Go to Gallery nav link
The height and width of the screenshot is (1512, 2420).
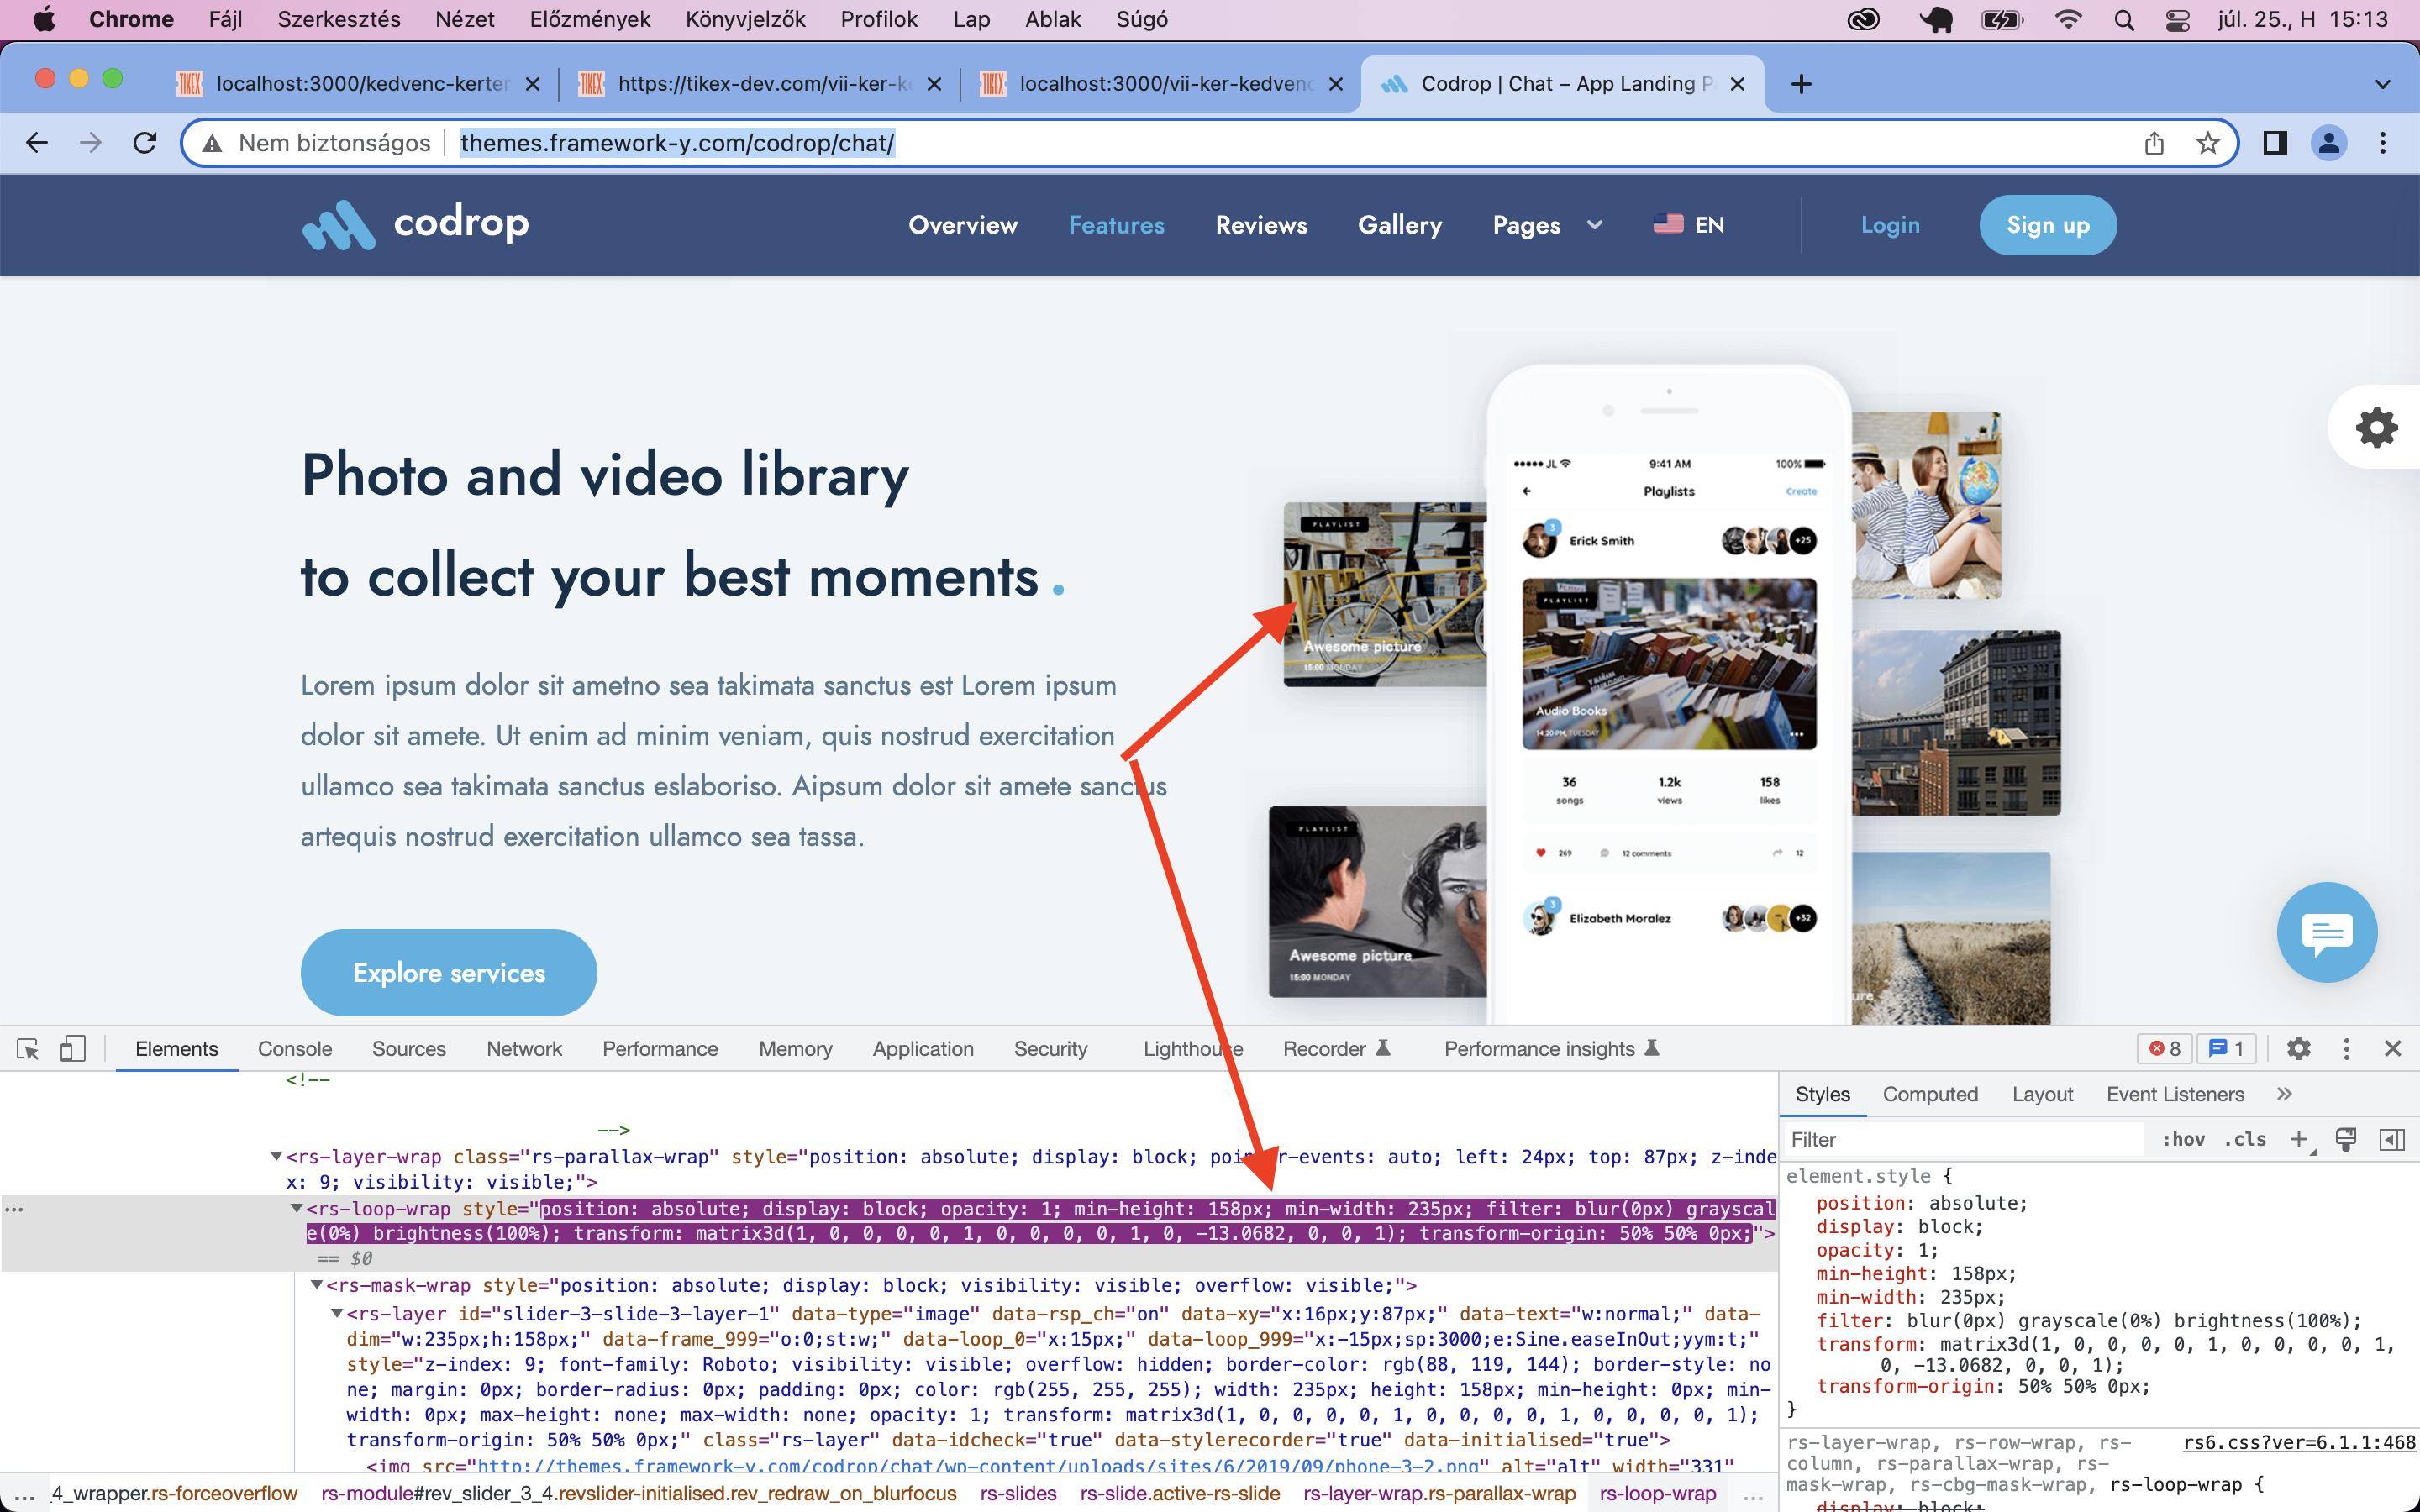pyautogui.click(x=1399, y=225)
